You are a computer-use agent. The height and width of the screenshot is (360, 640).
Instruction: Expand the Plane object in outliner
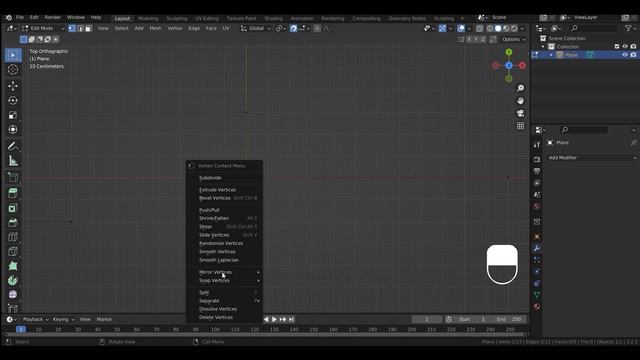(551, 55)
